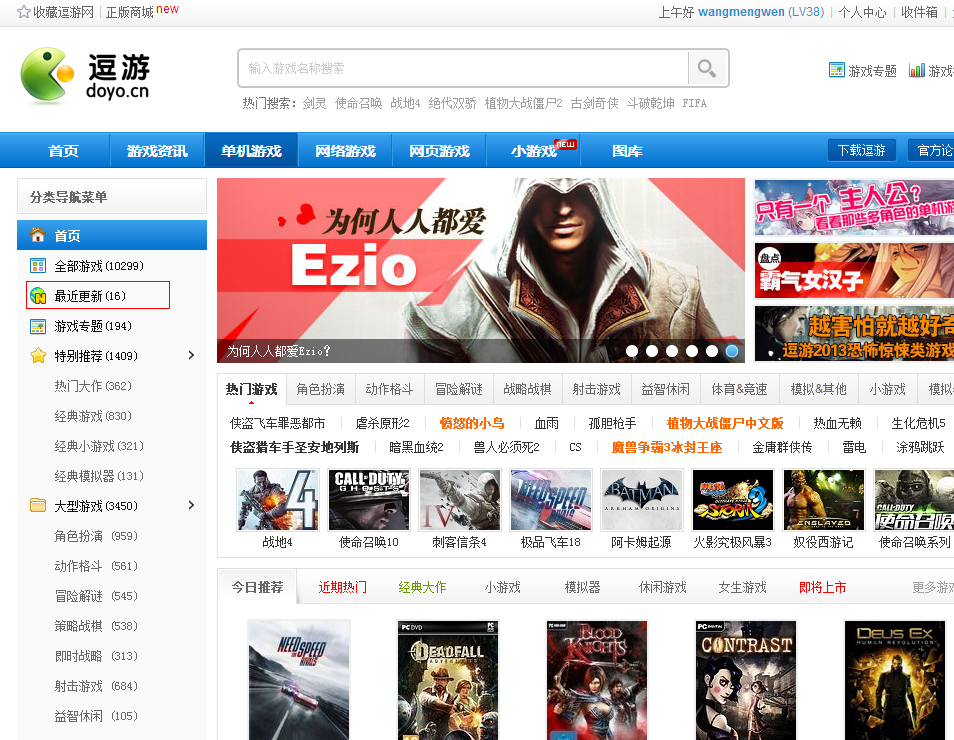Switch to 即将上市 tab

(x=823, y=587)
